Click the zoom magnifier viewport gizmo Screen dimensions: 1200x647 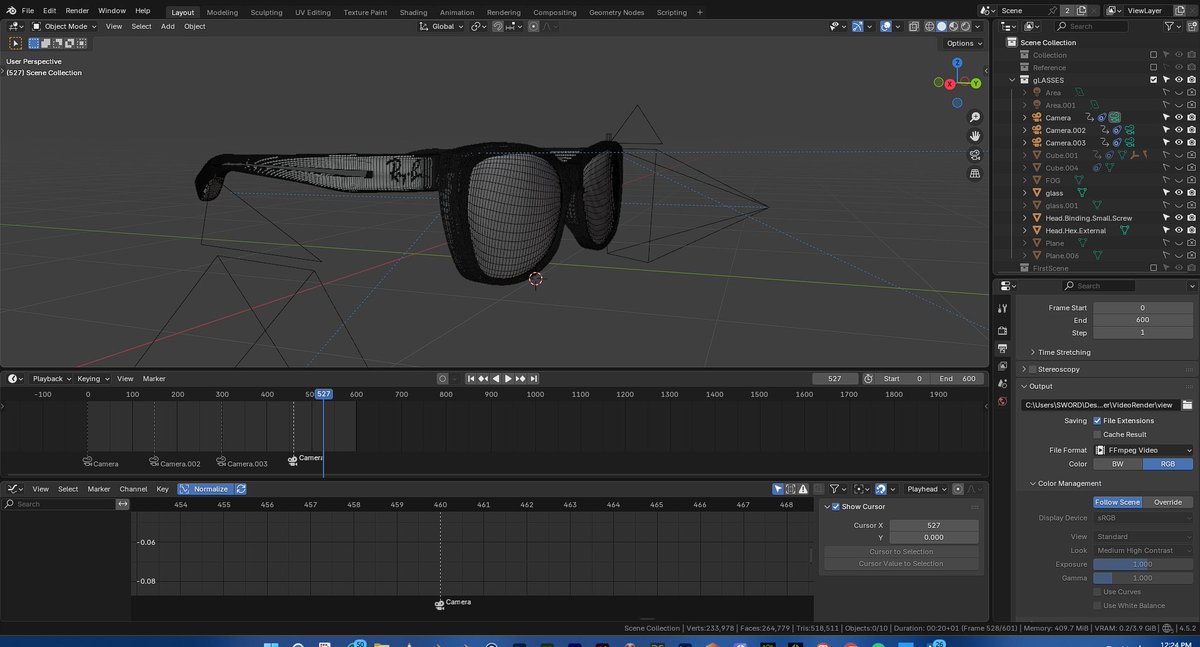tap(975, 118)
